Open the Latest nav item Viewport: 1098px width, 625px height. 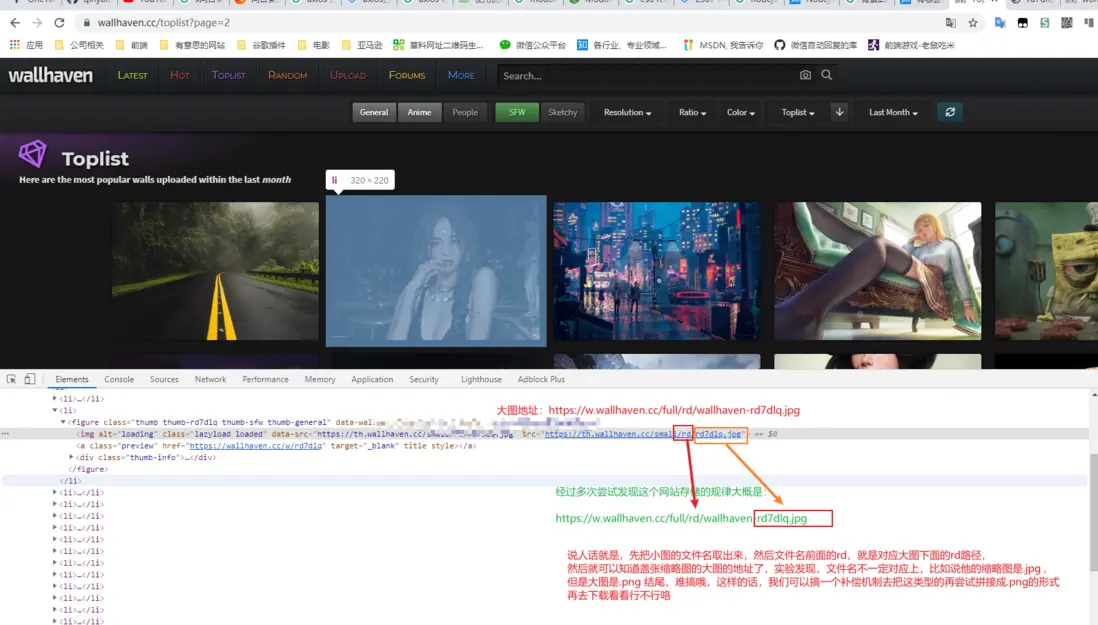click(x=132, y=75)
